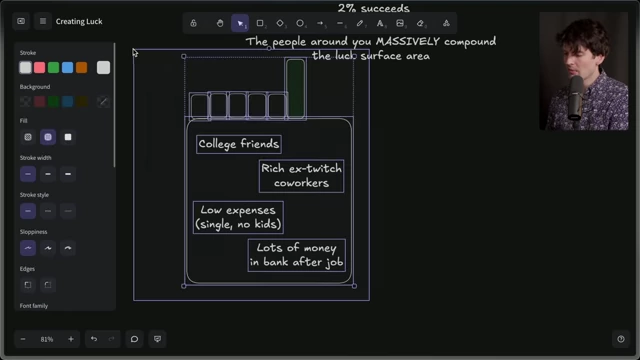Set stroke style to dotted
This screenshot has width=640, height=360.
68,211
